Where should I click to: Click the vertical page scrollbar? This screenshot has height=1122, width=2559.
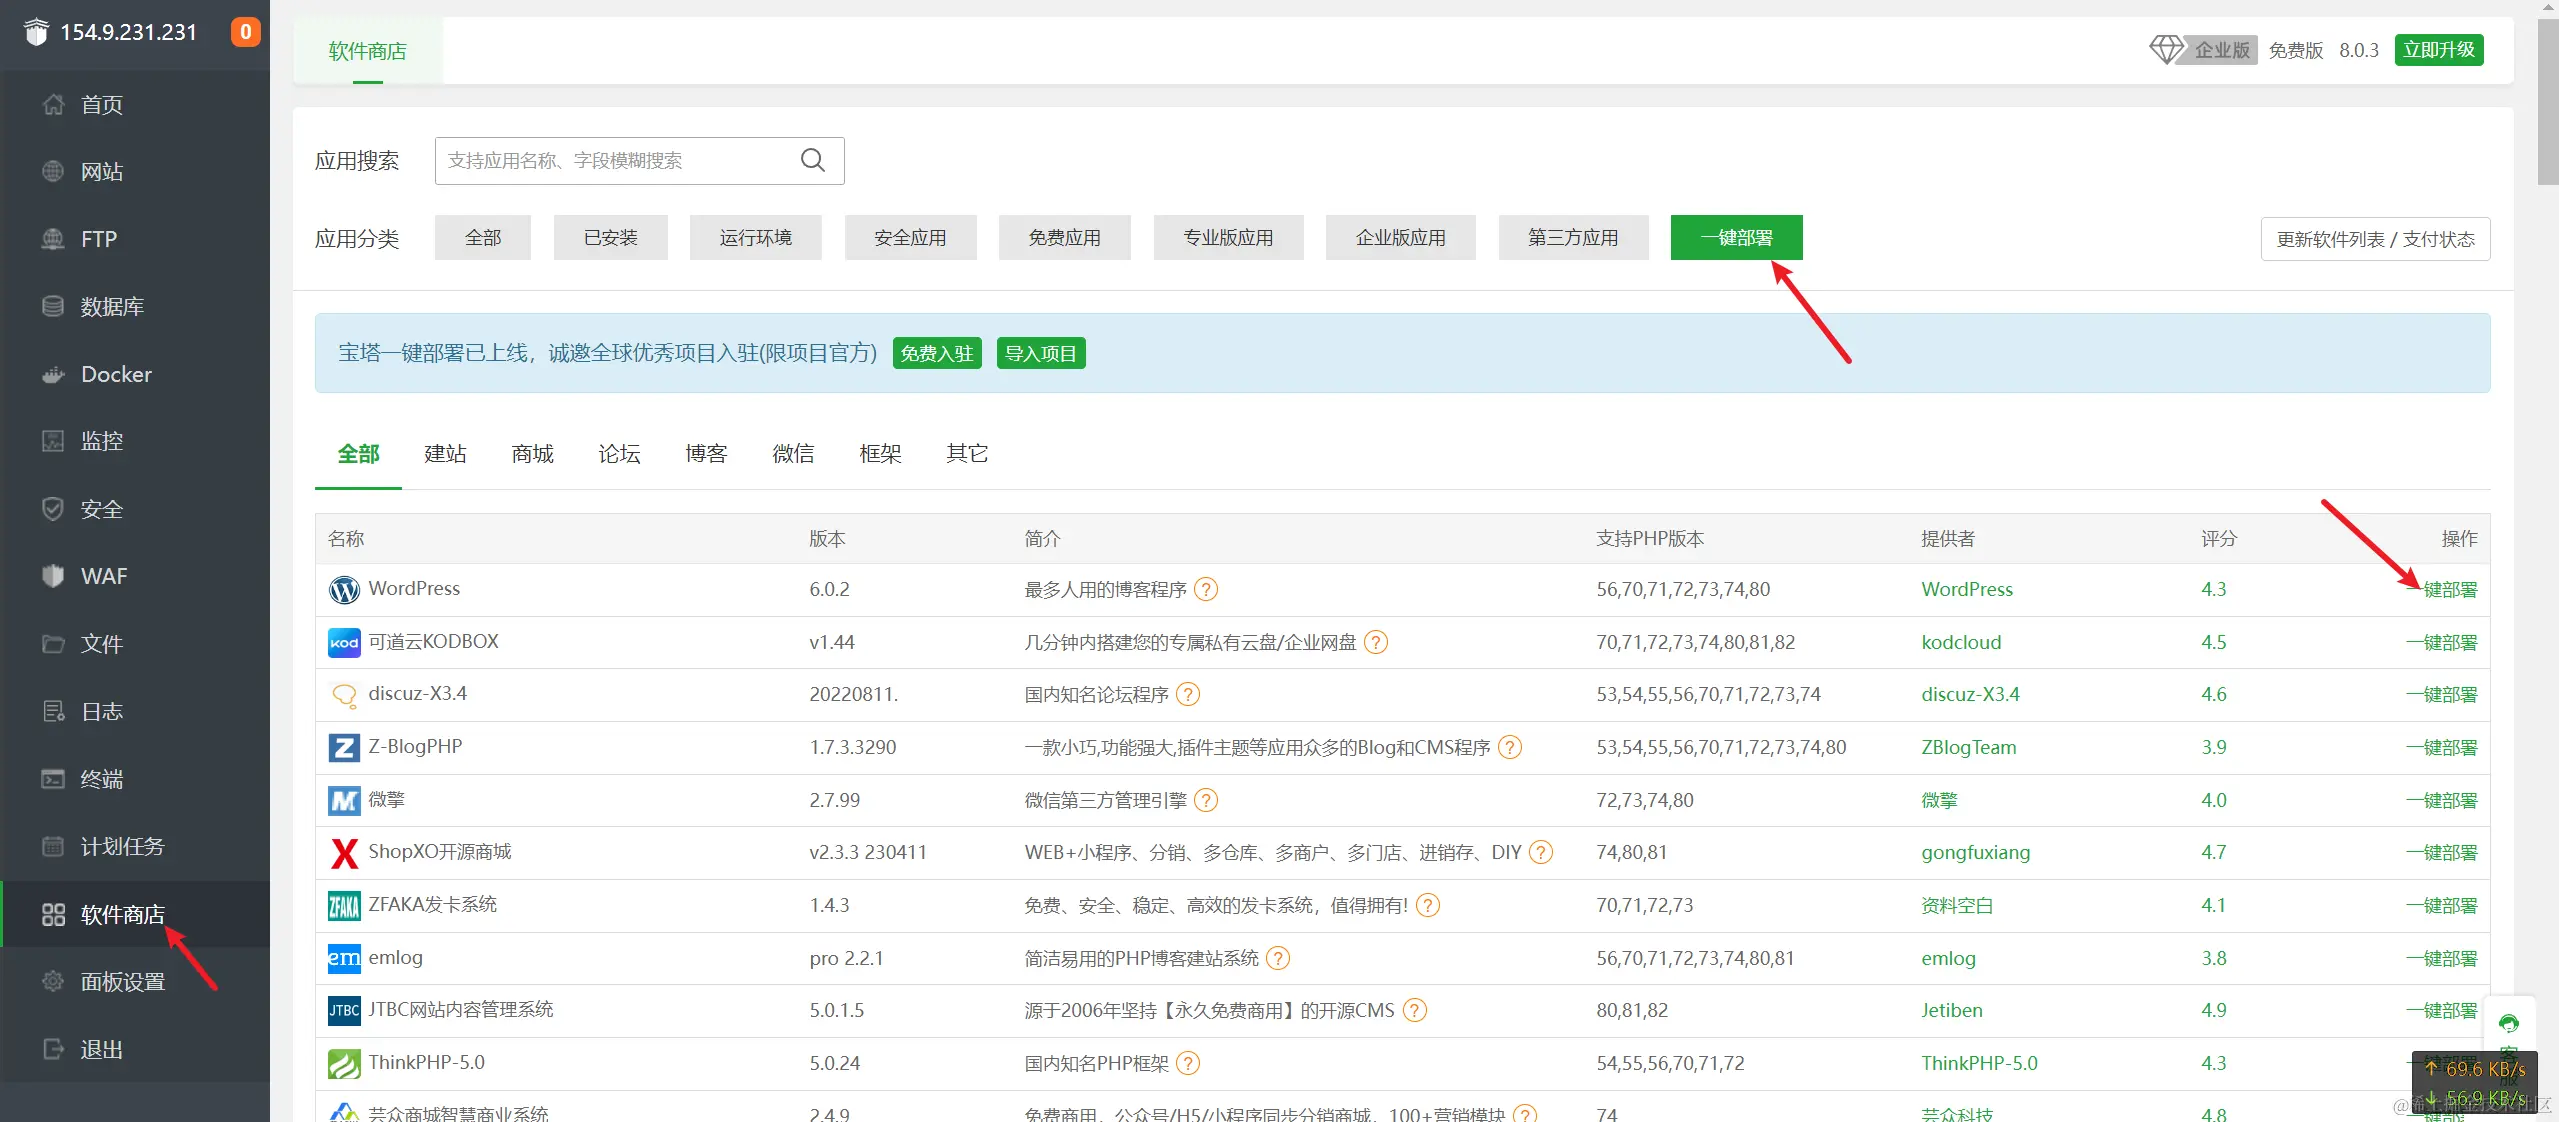2548,100
